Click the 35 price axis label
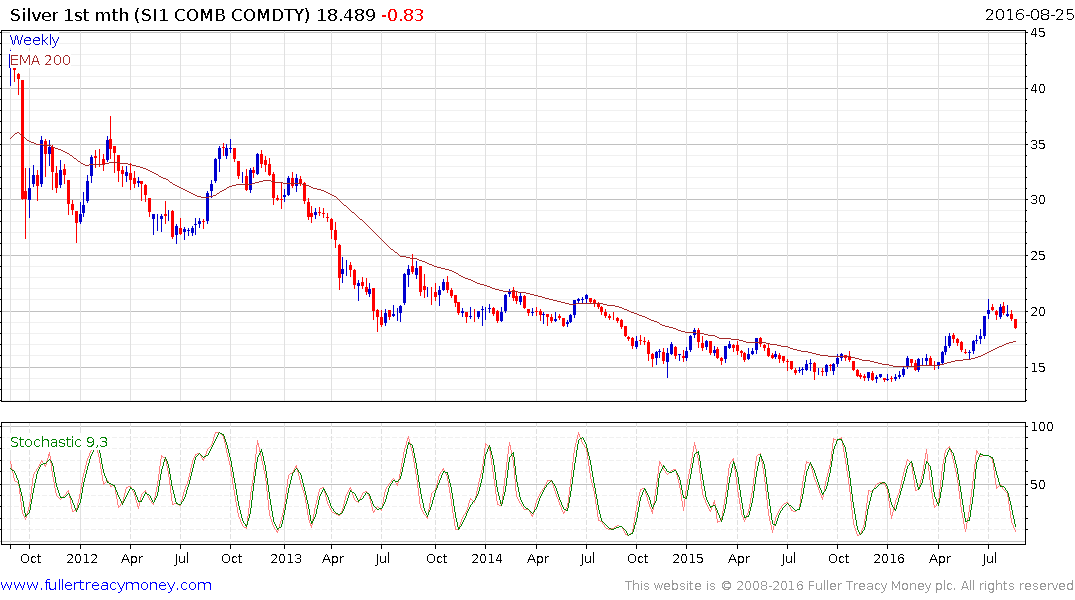1075x600 pixels. tap(1038, 145)
